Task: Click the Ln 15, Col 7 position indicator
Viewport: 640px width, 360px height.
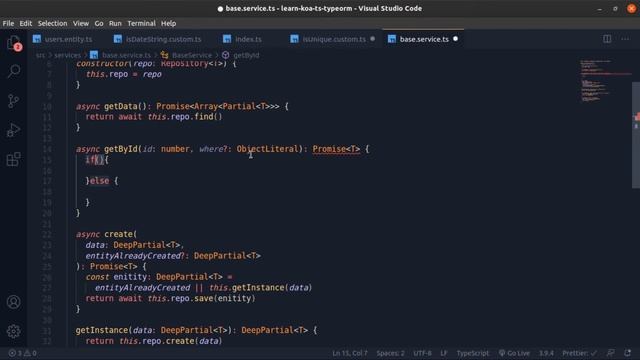Action: (x=350, y=353)
